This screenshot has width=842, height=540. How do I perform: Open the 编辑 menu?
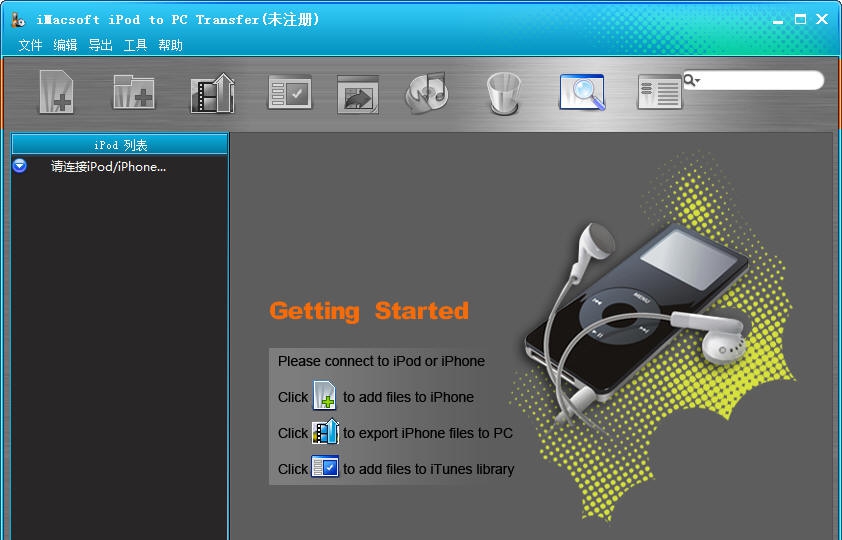[66, 45]
